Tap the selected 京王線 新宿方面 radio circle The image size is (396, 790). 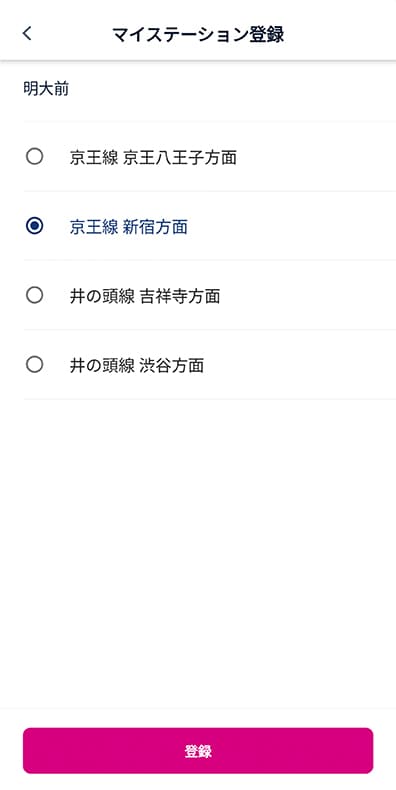pyautogui.click(x=34, y=226)
